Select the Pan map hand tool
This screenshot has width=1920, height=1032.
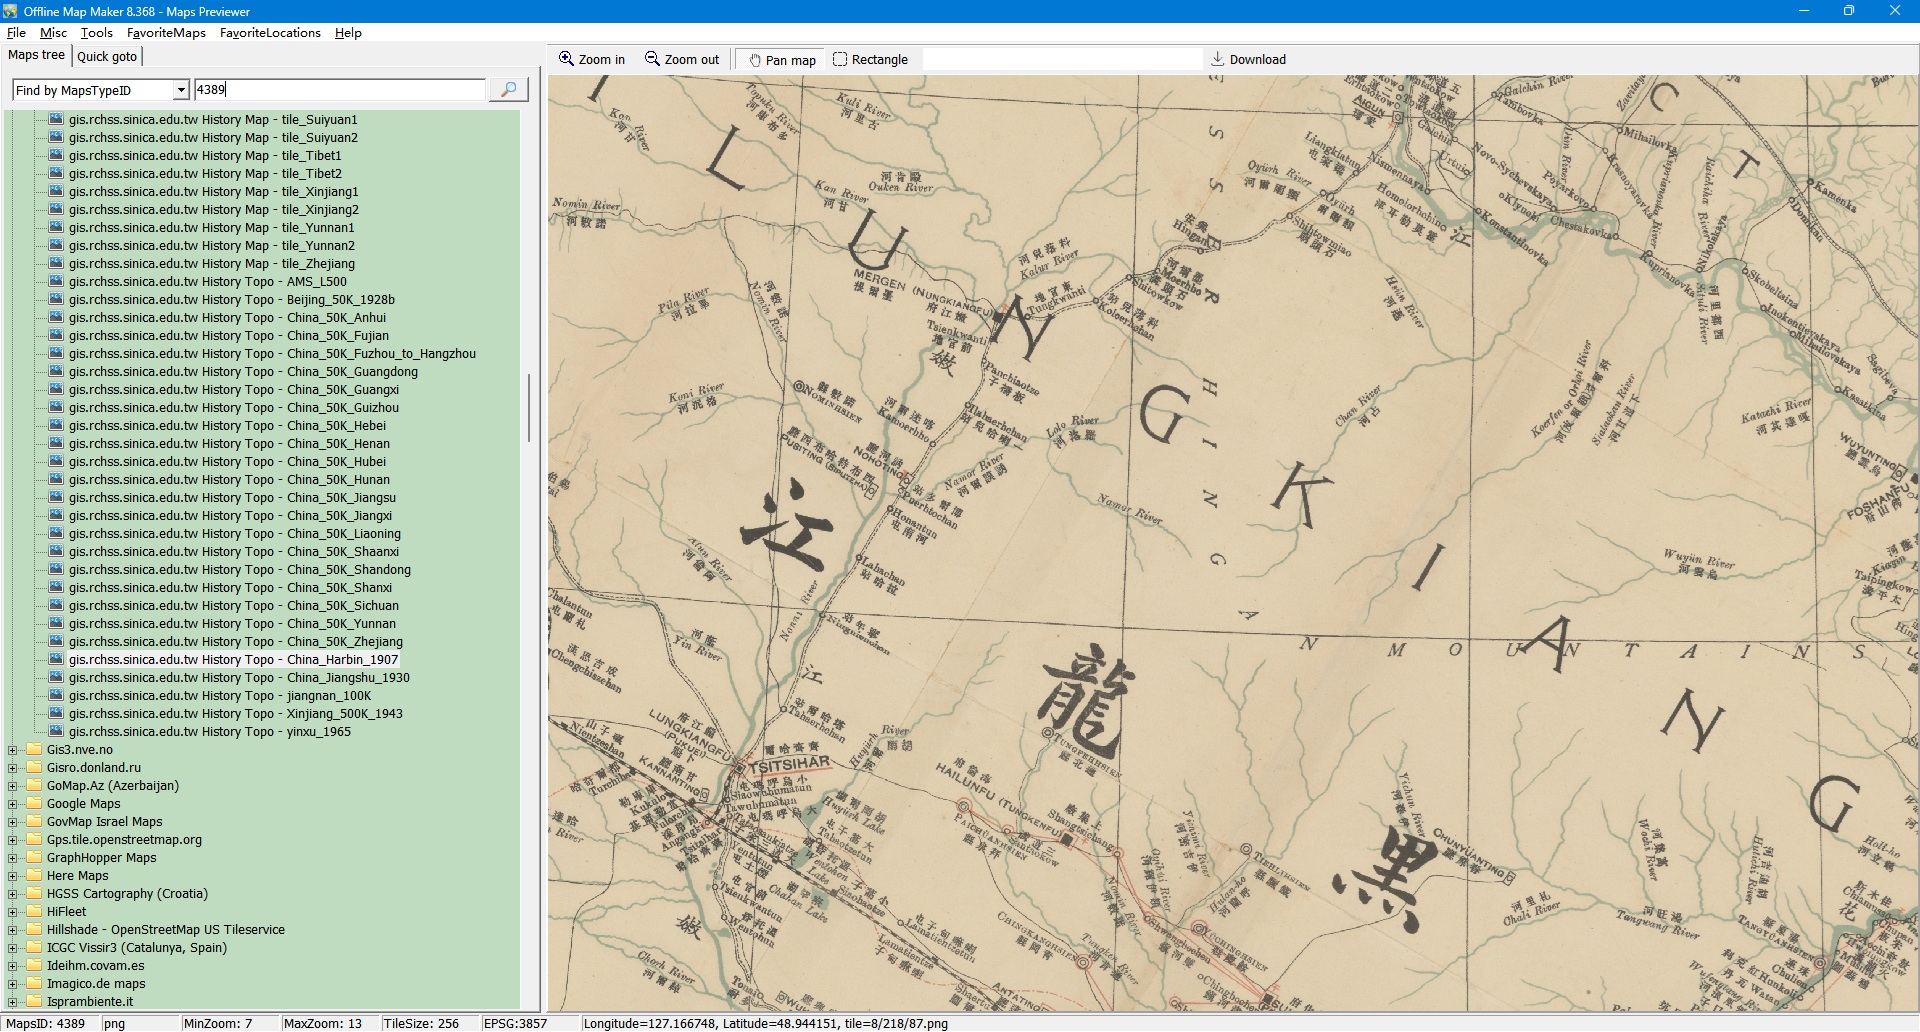[x=754, y=60]
